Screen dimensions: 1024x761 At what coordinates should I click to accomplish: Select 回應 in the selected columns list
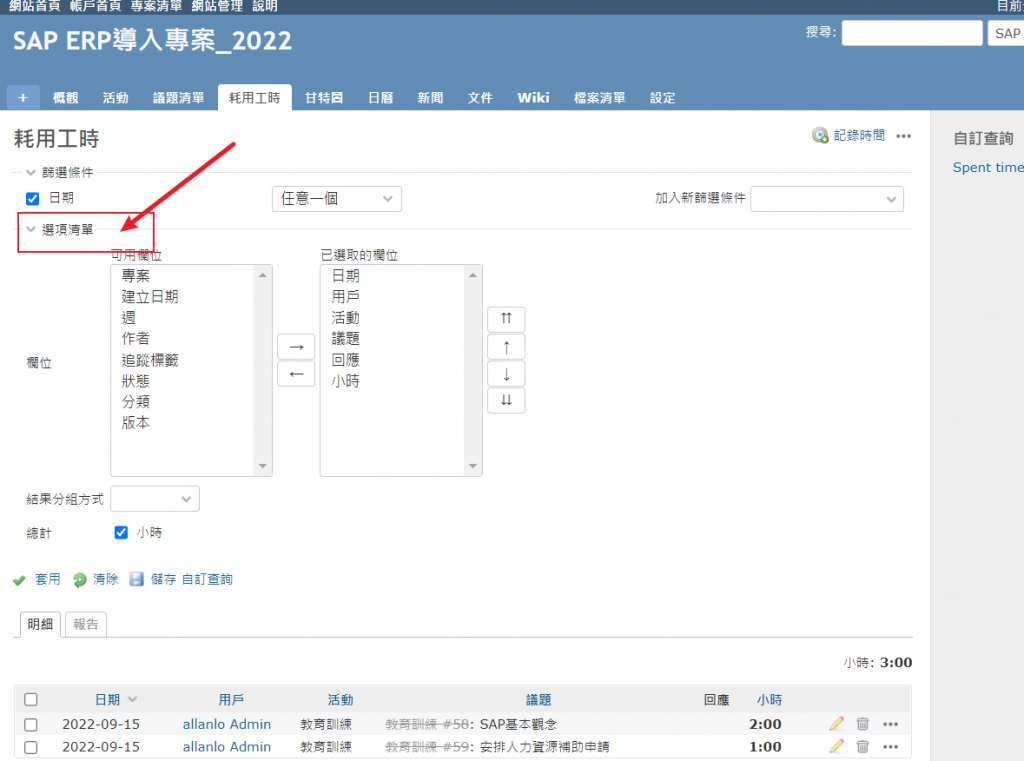[x=345, y=360]
